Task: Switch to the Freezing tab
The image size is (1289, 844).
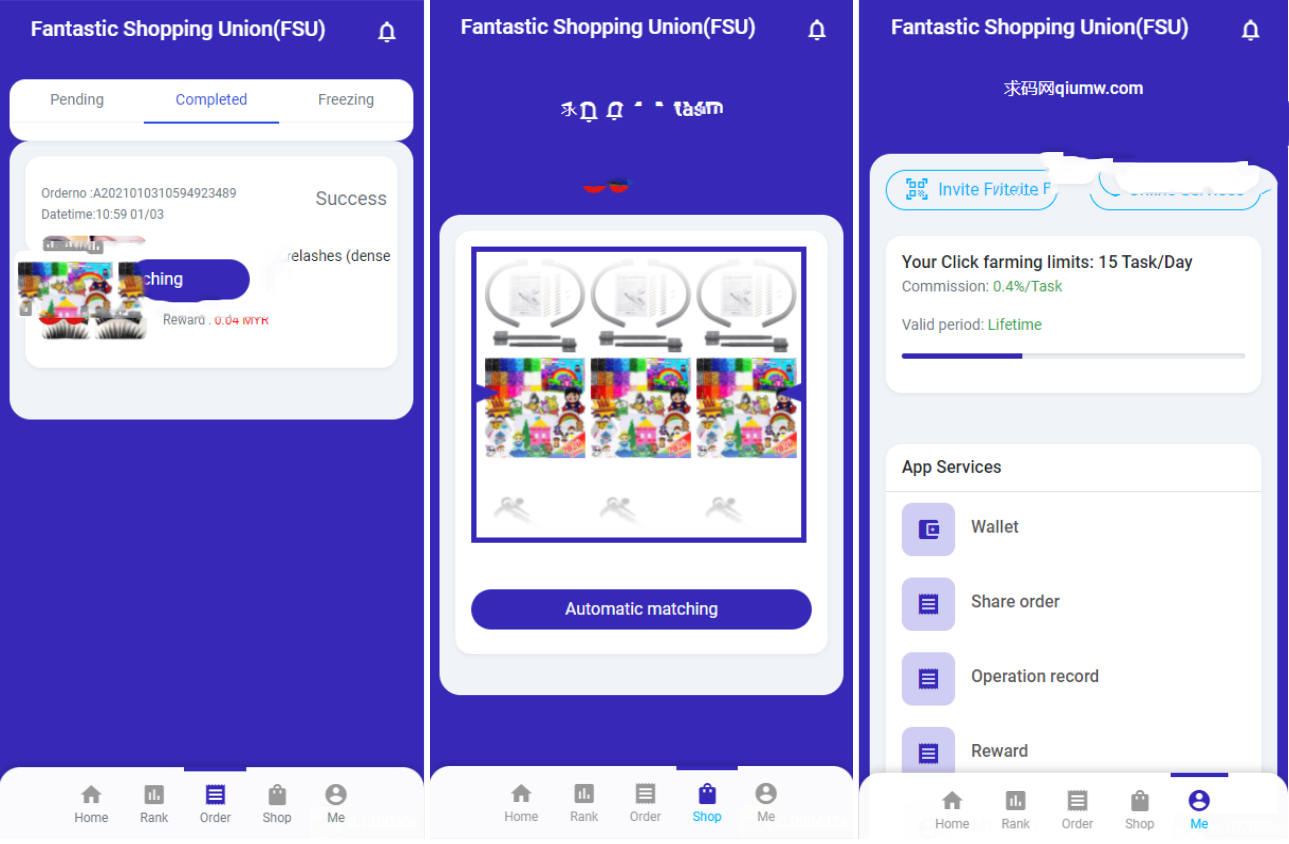Action: (x=346, y=100)
